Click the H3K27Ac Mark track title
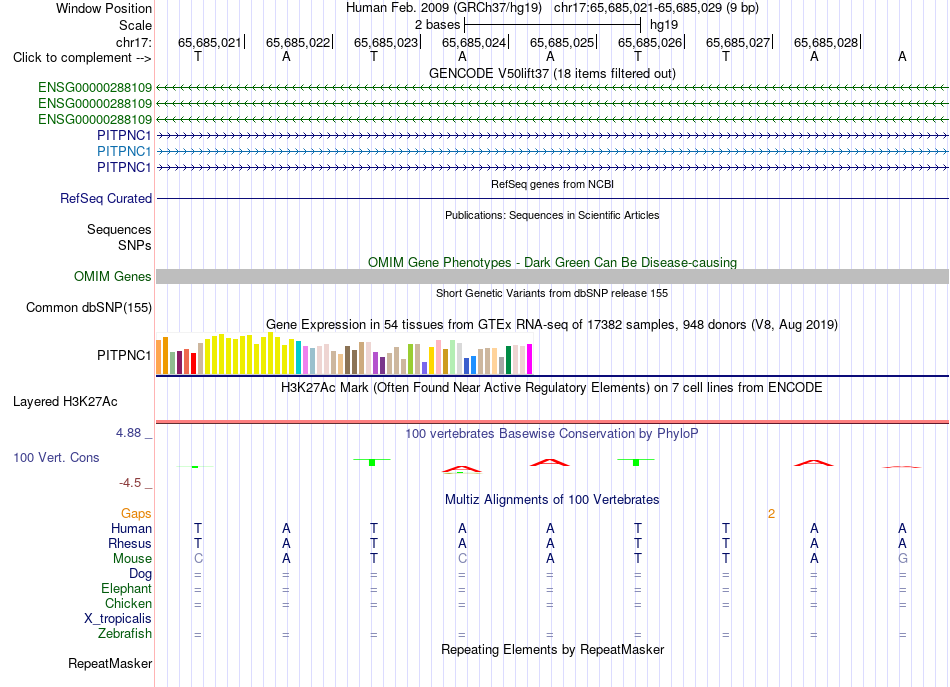Image resolution: width=950 pixels, height=687 pixels. pyautogui.click(x=552, y=387)
